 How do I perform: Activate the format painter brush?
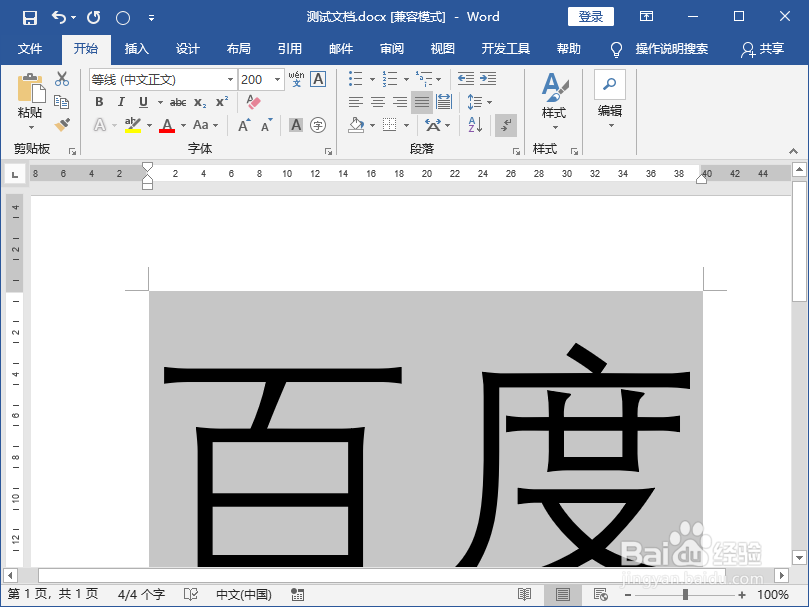tap(62, 124)
